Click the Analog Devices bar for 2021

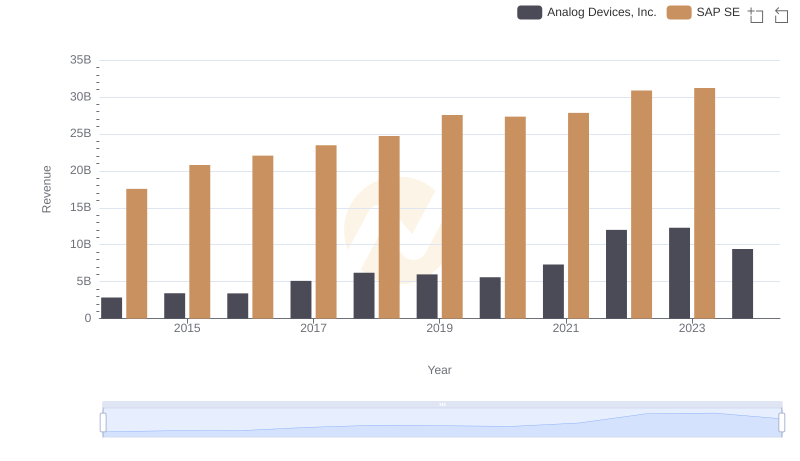[x=554, y=292]
